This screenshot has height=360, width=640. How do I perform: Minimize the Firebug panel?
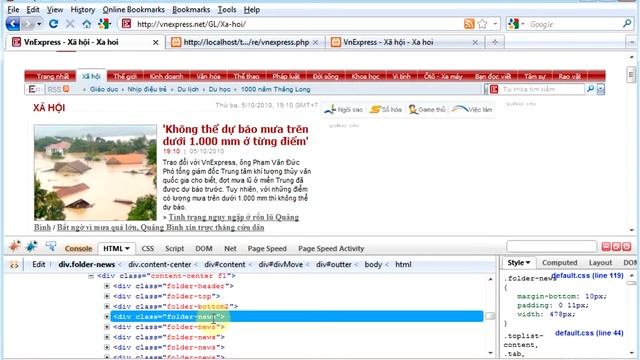pyautogui.click(x=606, y=246)
